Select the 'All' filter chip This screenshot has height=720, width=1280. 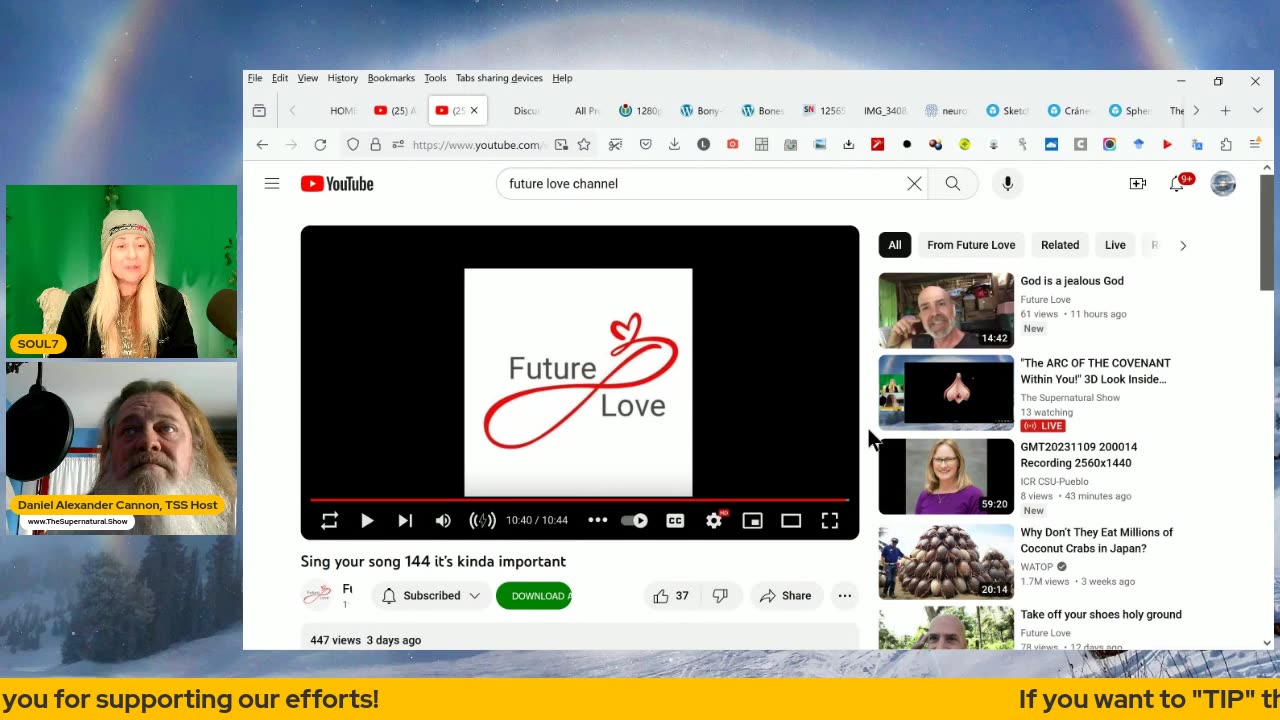[895, 245]
